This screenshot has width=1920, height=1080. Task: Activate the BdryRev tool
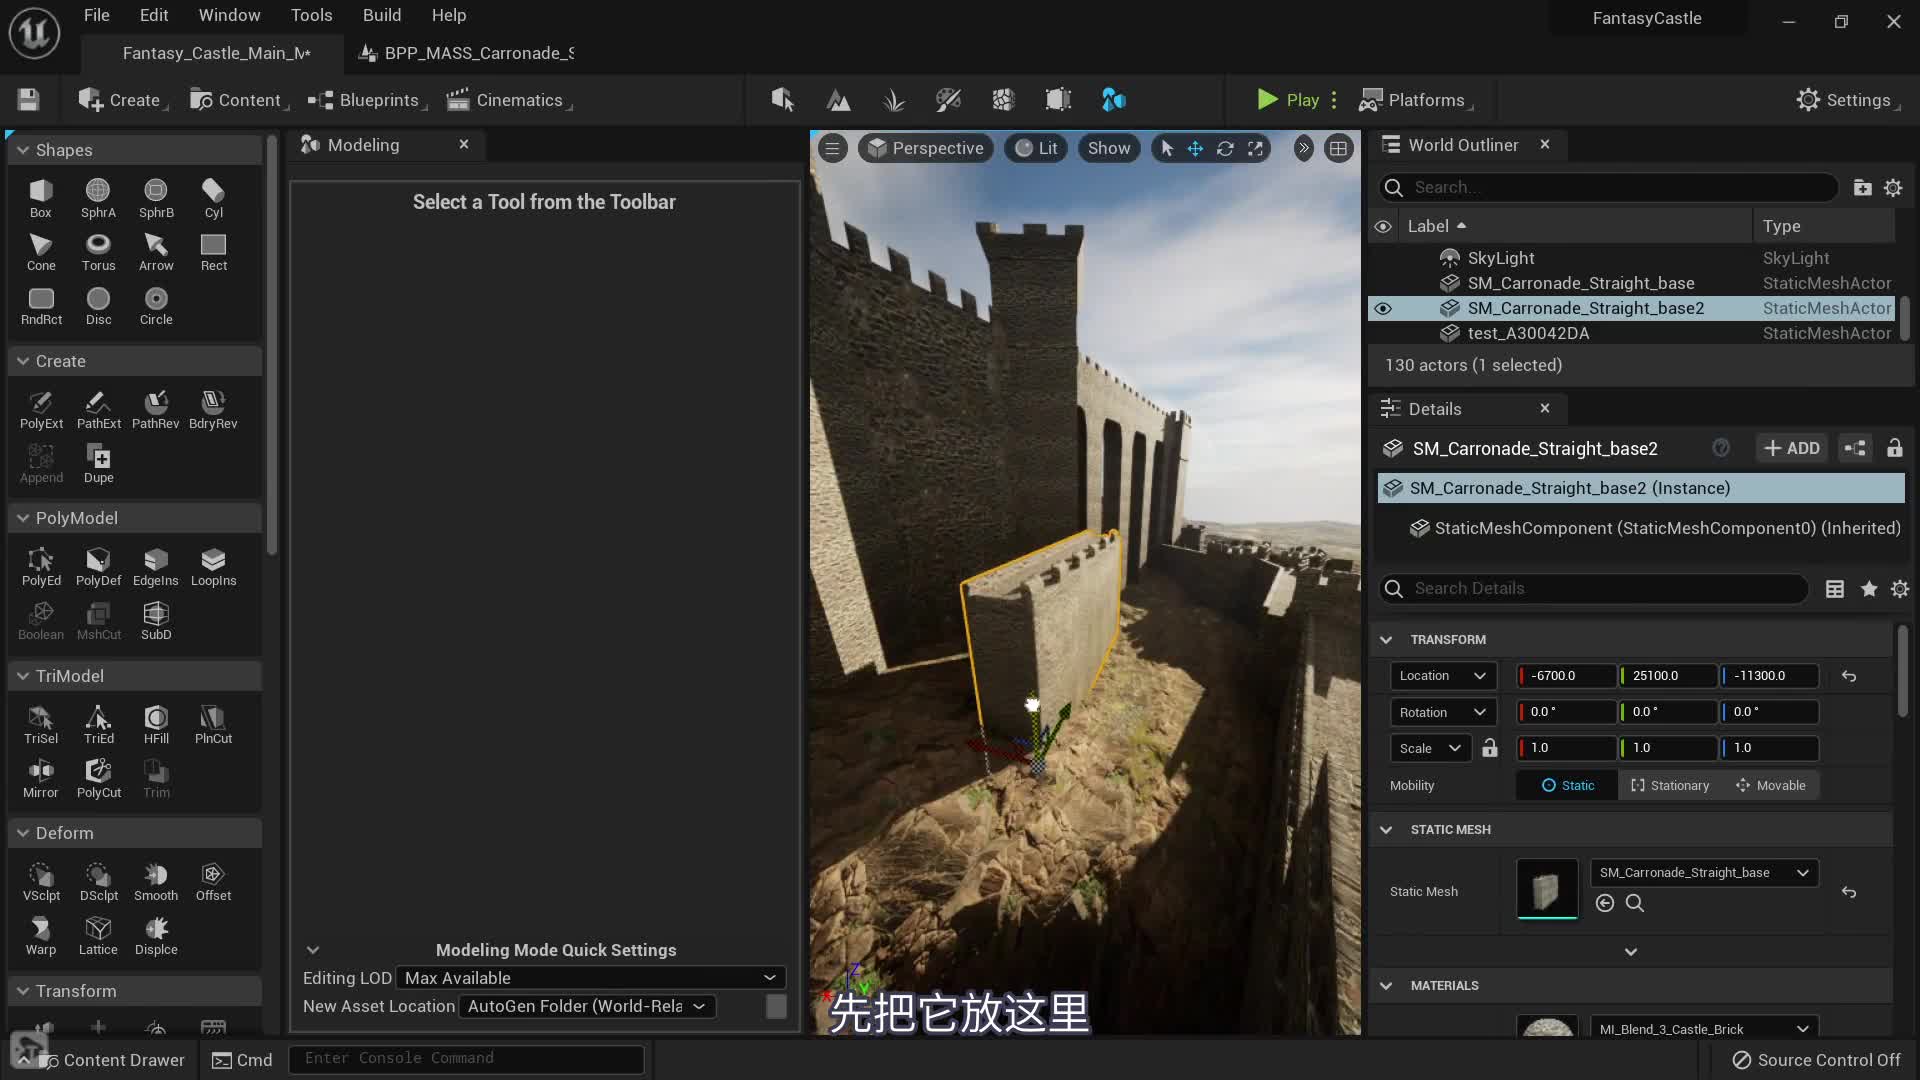point(213,410)
